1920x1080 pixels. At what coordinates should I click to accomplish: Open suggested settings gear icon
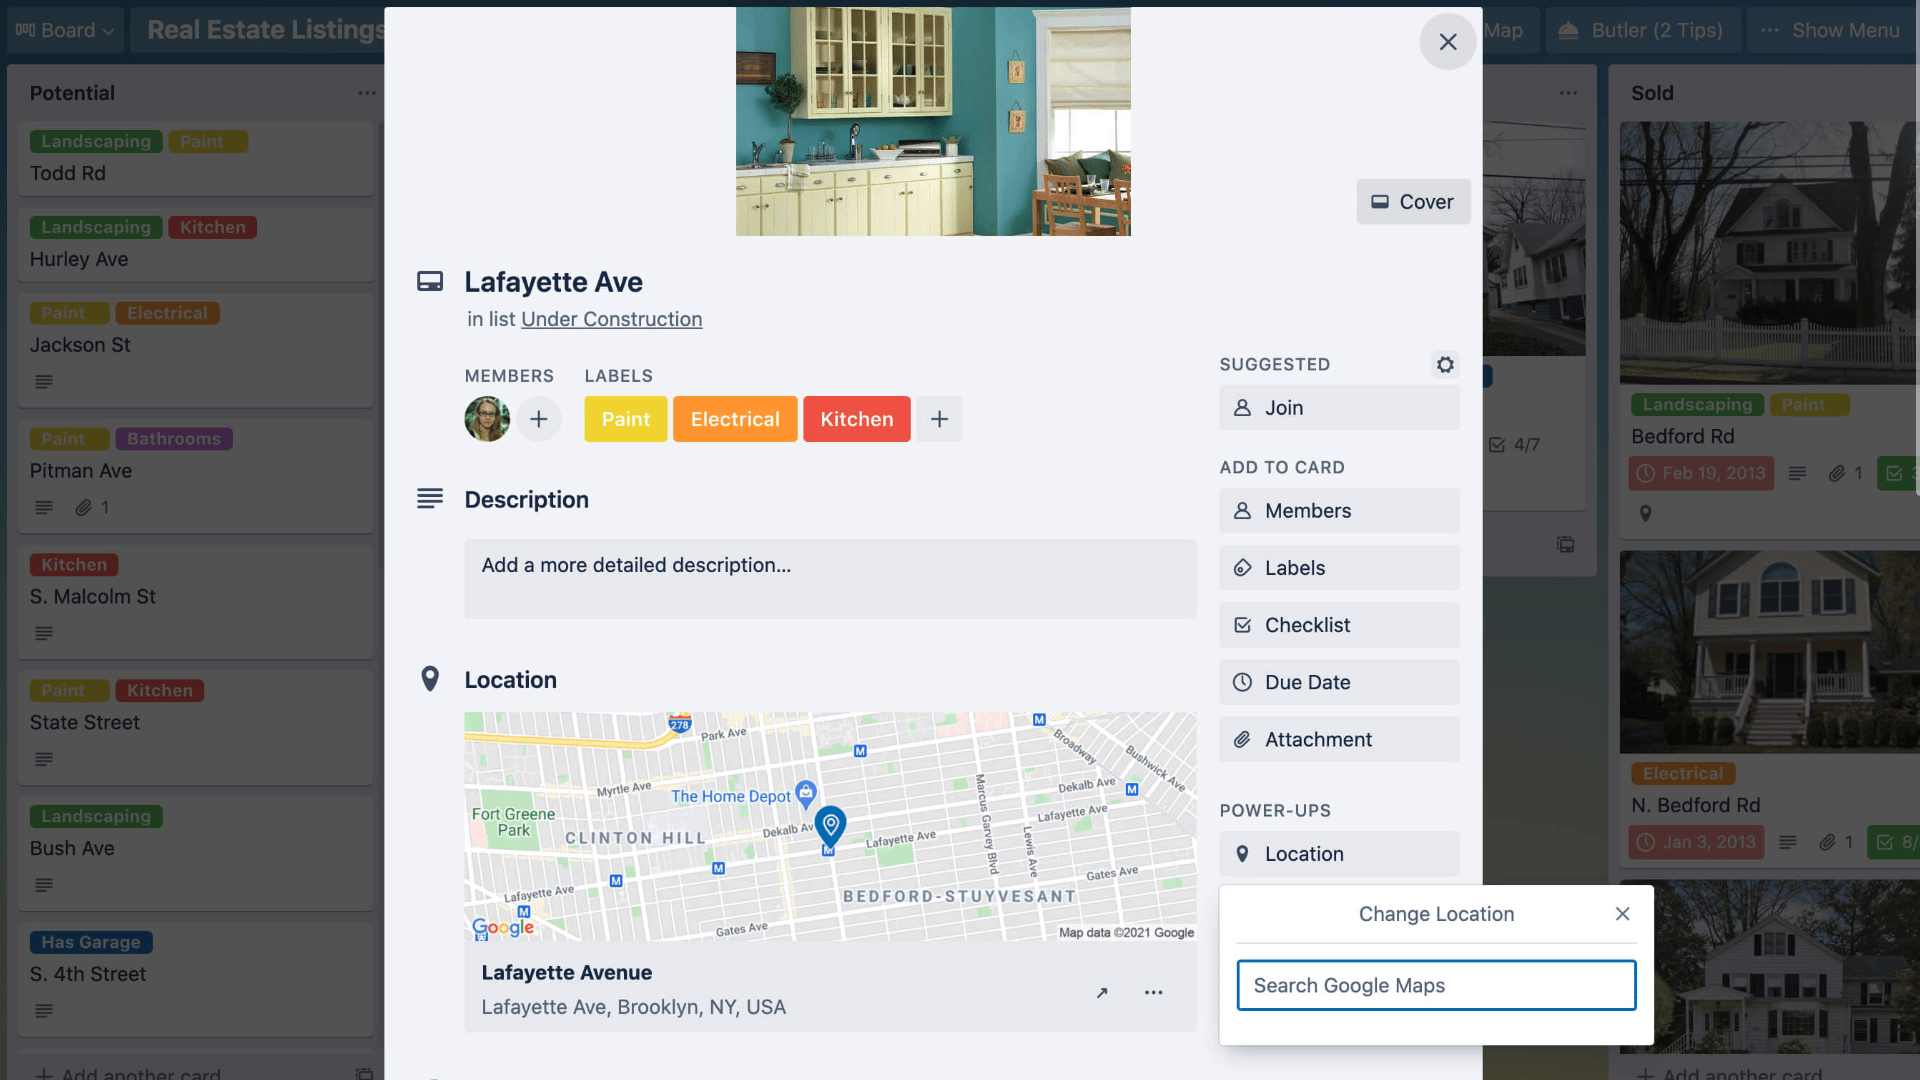(1445, 364)
